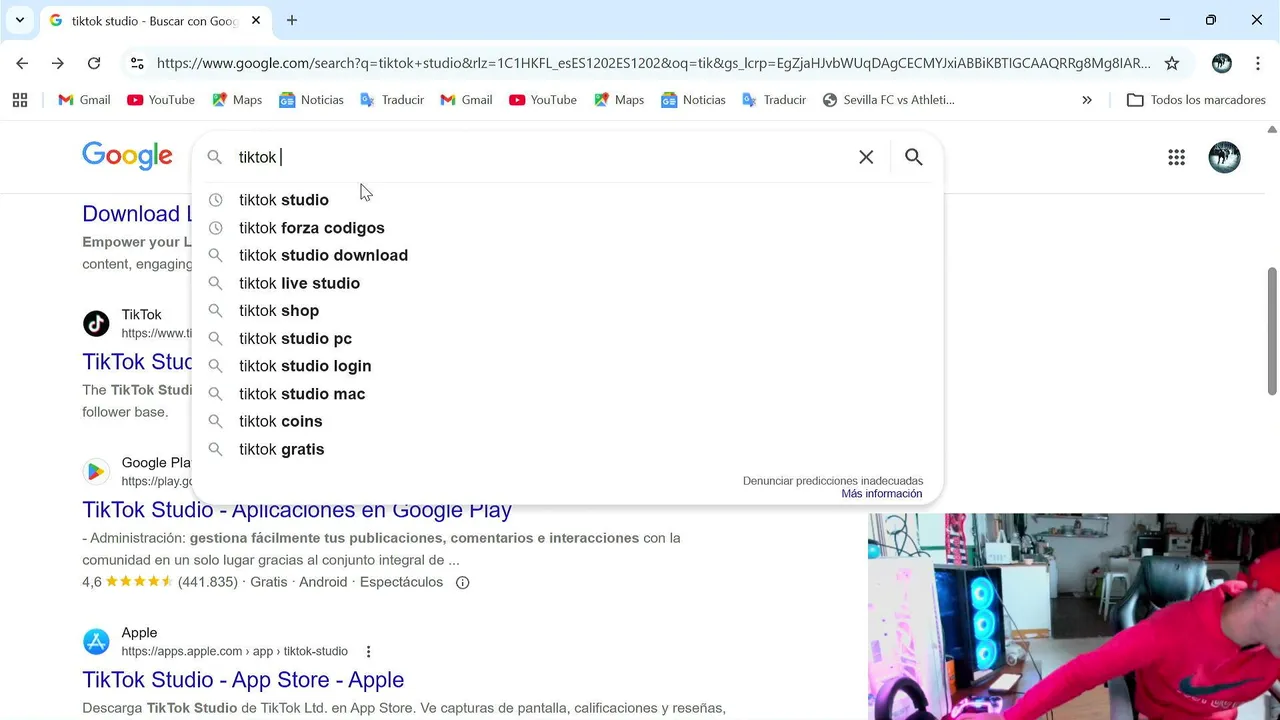This screenshot has width=1280, height=720.
Task: Open the Google account avatar
Action: [1224, 157]
